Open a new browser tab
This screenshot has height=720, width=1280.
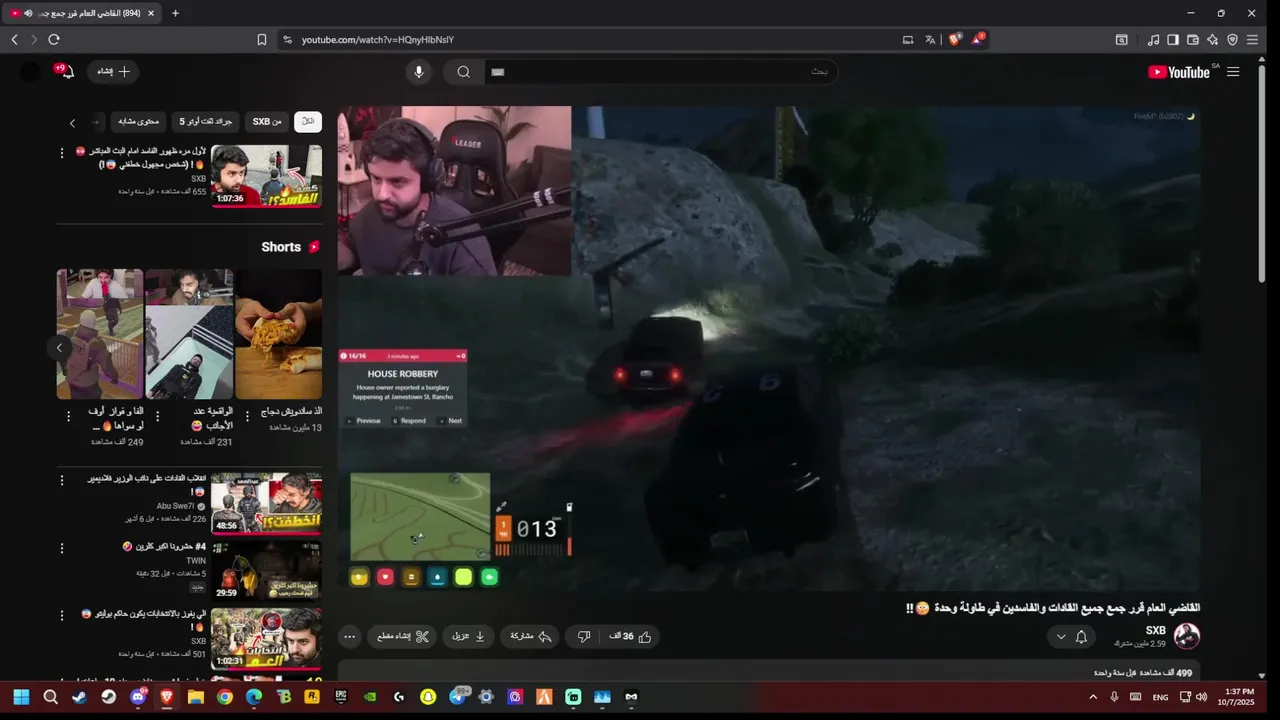175,13
